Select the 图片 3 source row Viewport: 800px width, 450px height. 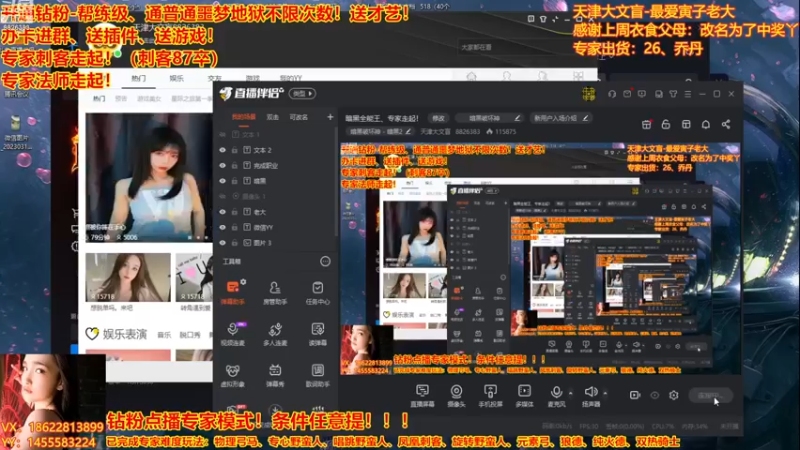276,243
